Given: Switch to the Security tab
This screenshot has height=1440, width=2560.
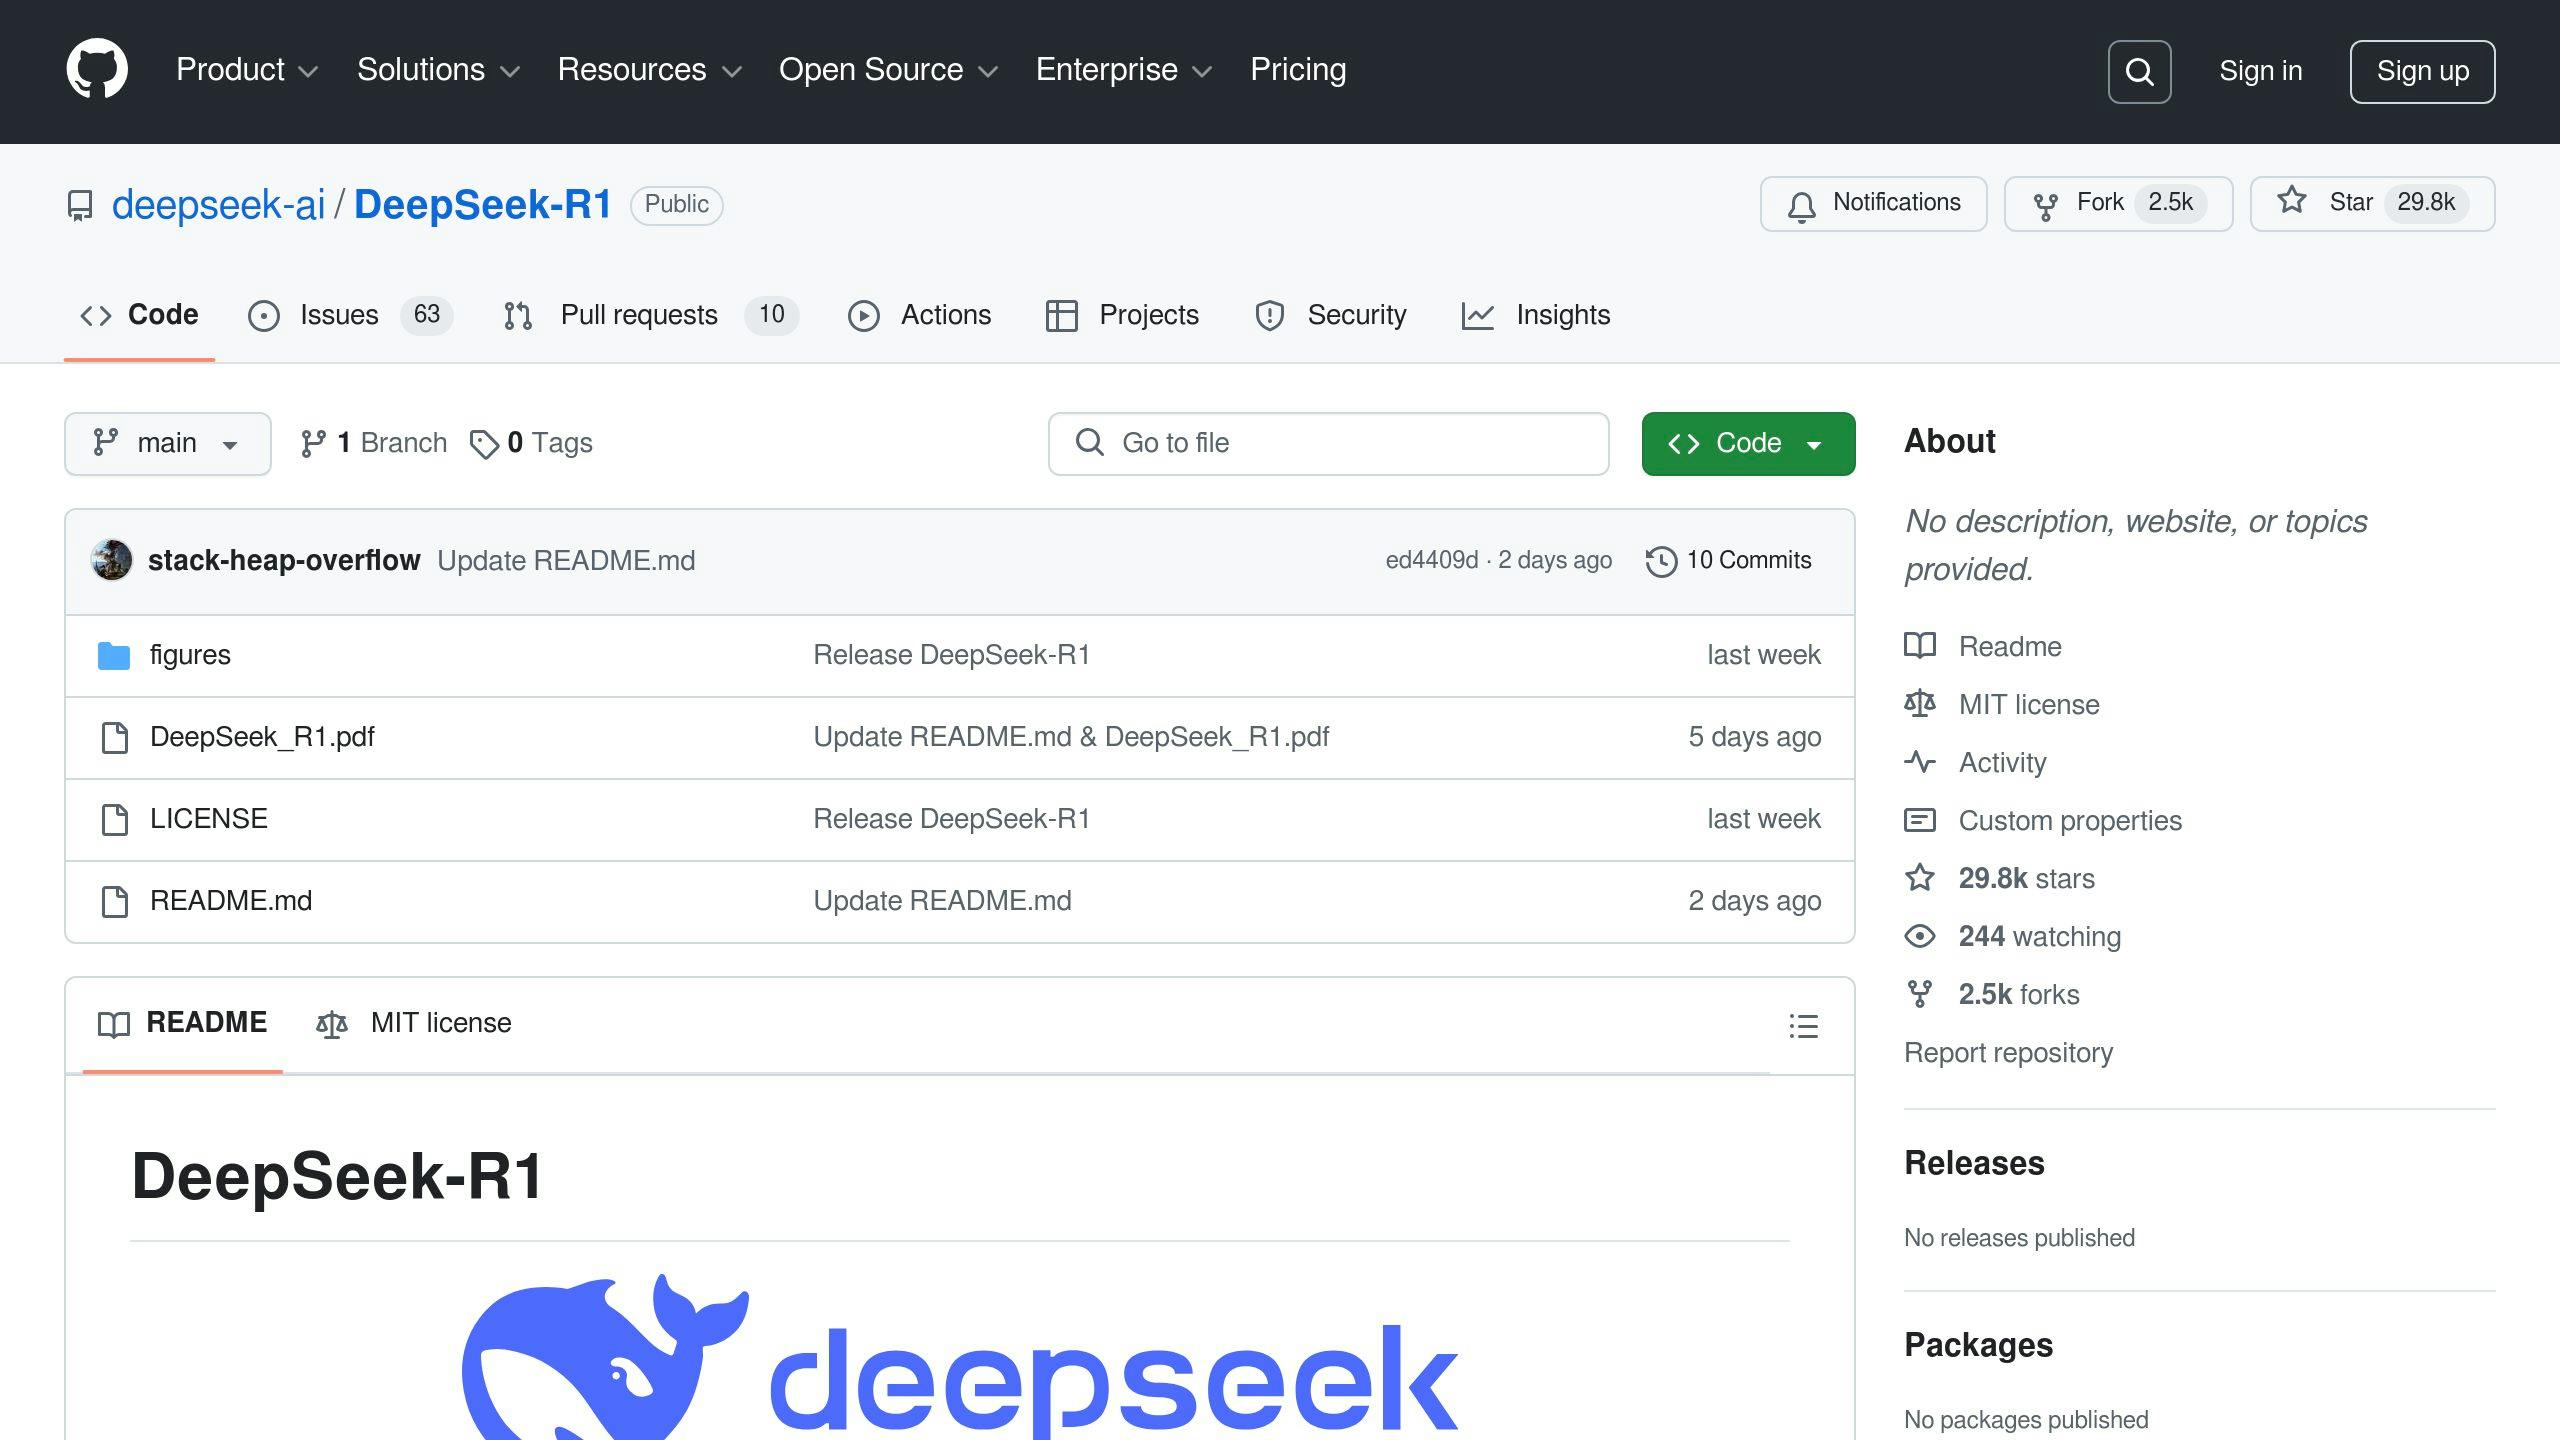Looking at the screenshot, I should [1330, 315].
